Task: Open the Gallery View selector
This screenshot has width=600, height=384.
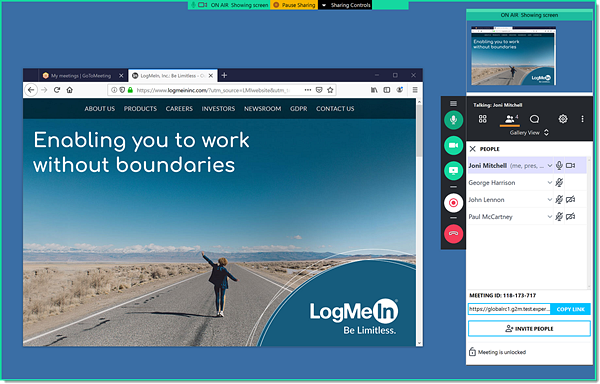Action: [529, 133]
